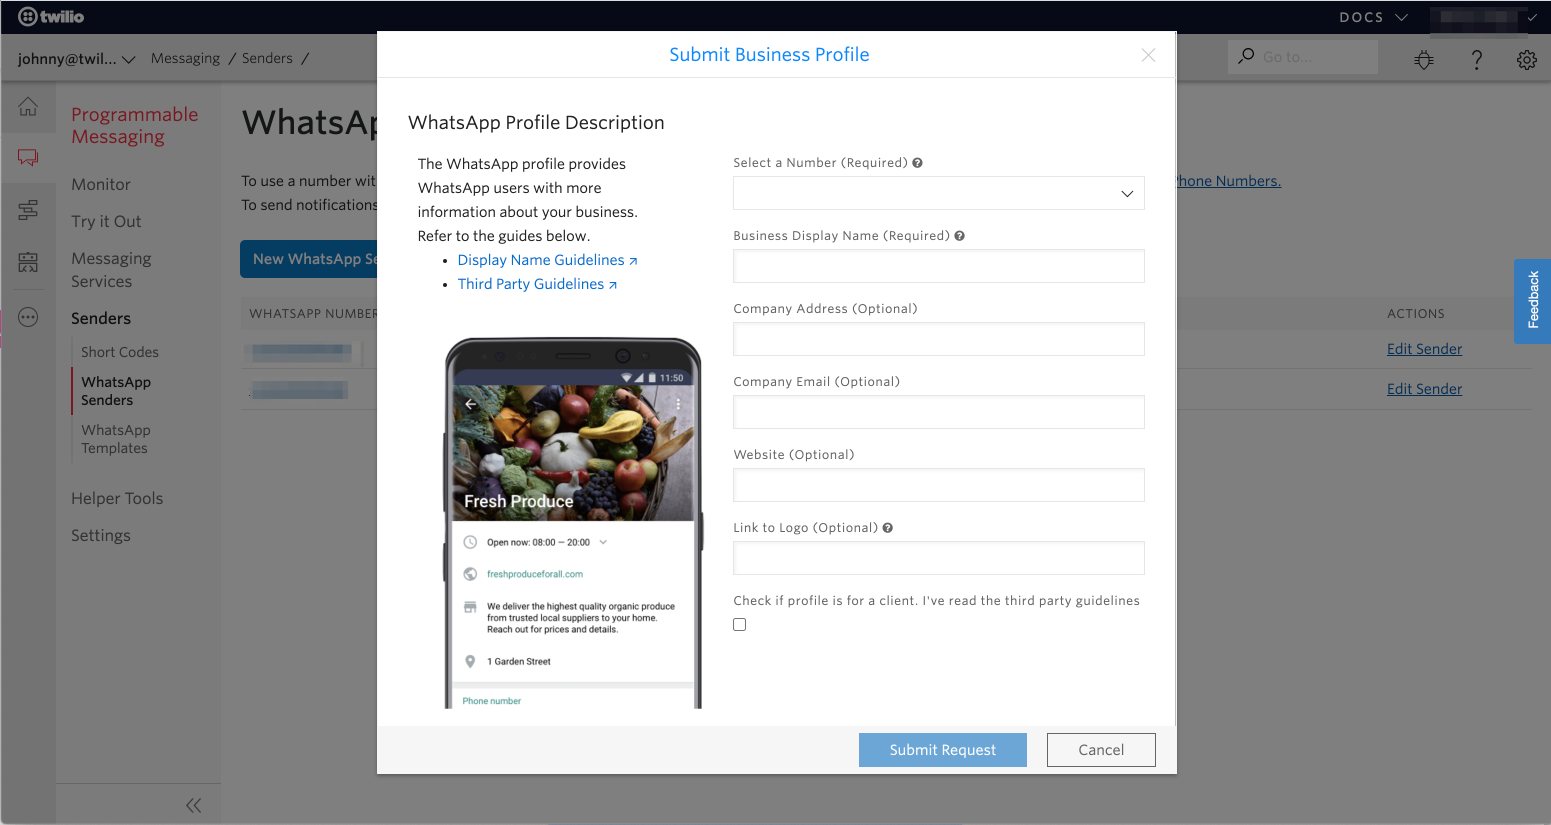Collapse sidebar with double chevron icon

pyautogui.click(x=193, y=805)
